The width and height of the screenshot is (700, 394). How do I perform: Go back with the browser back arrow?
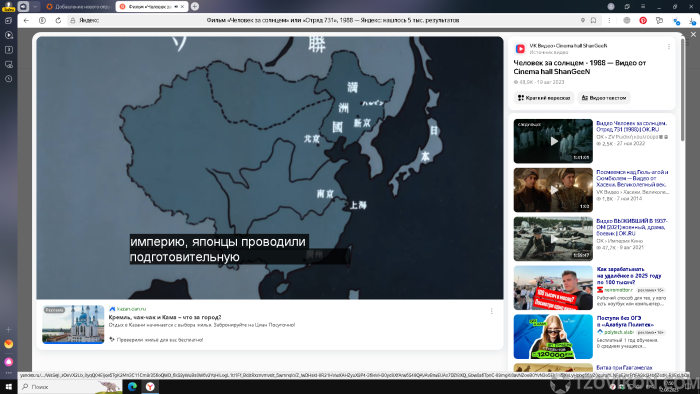(26, 21)
